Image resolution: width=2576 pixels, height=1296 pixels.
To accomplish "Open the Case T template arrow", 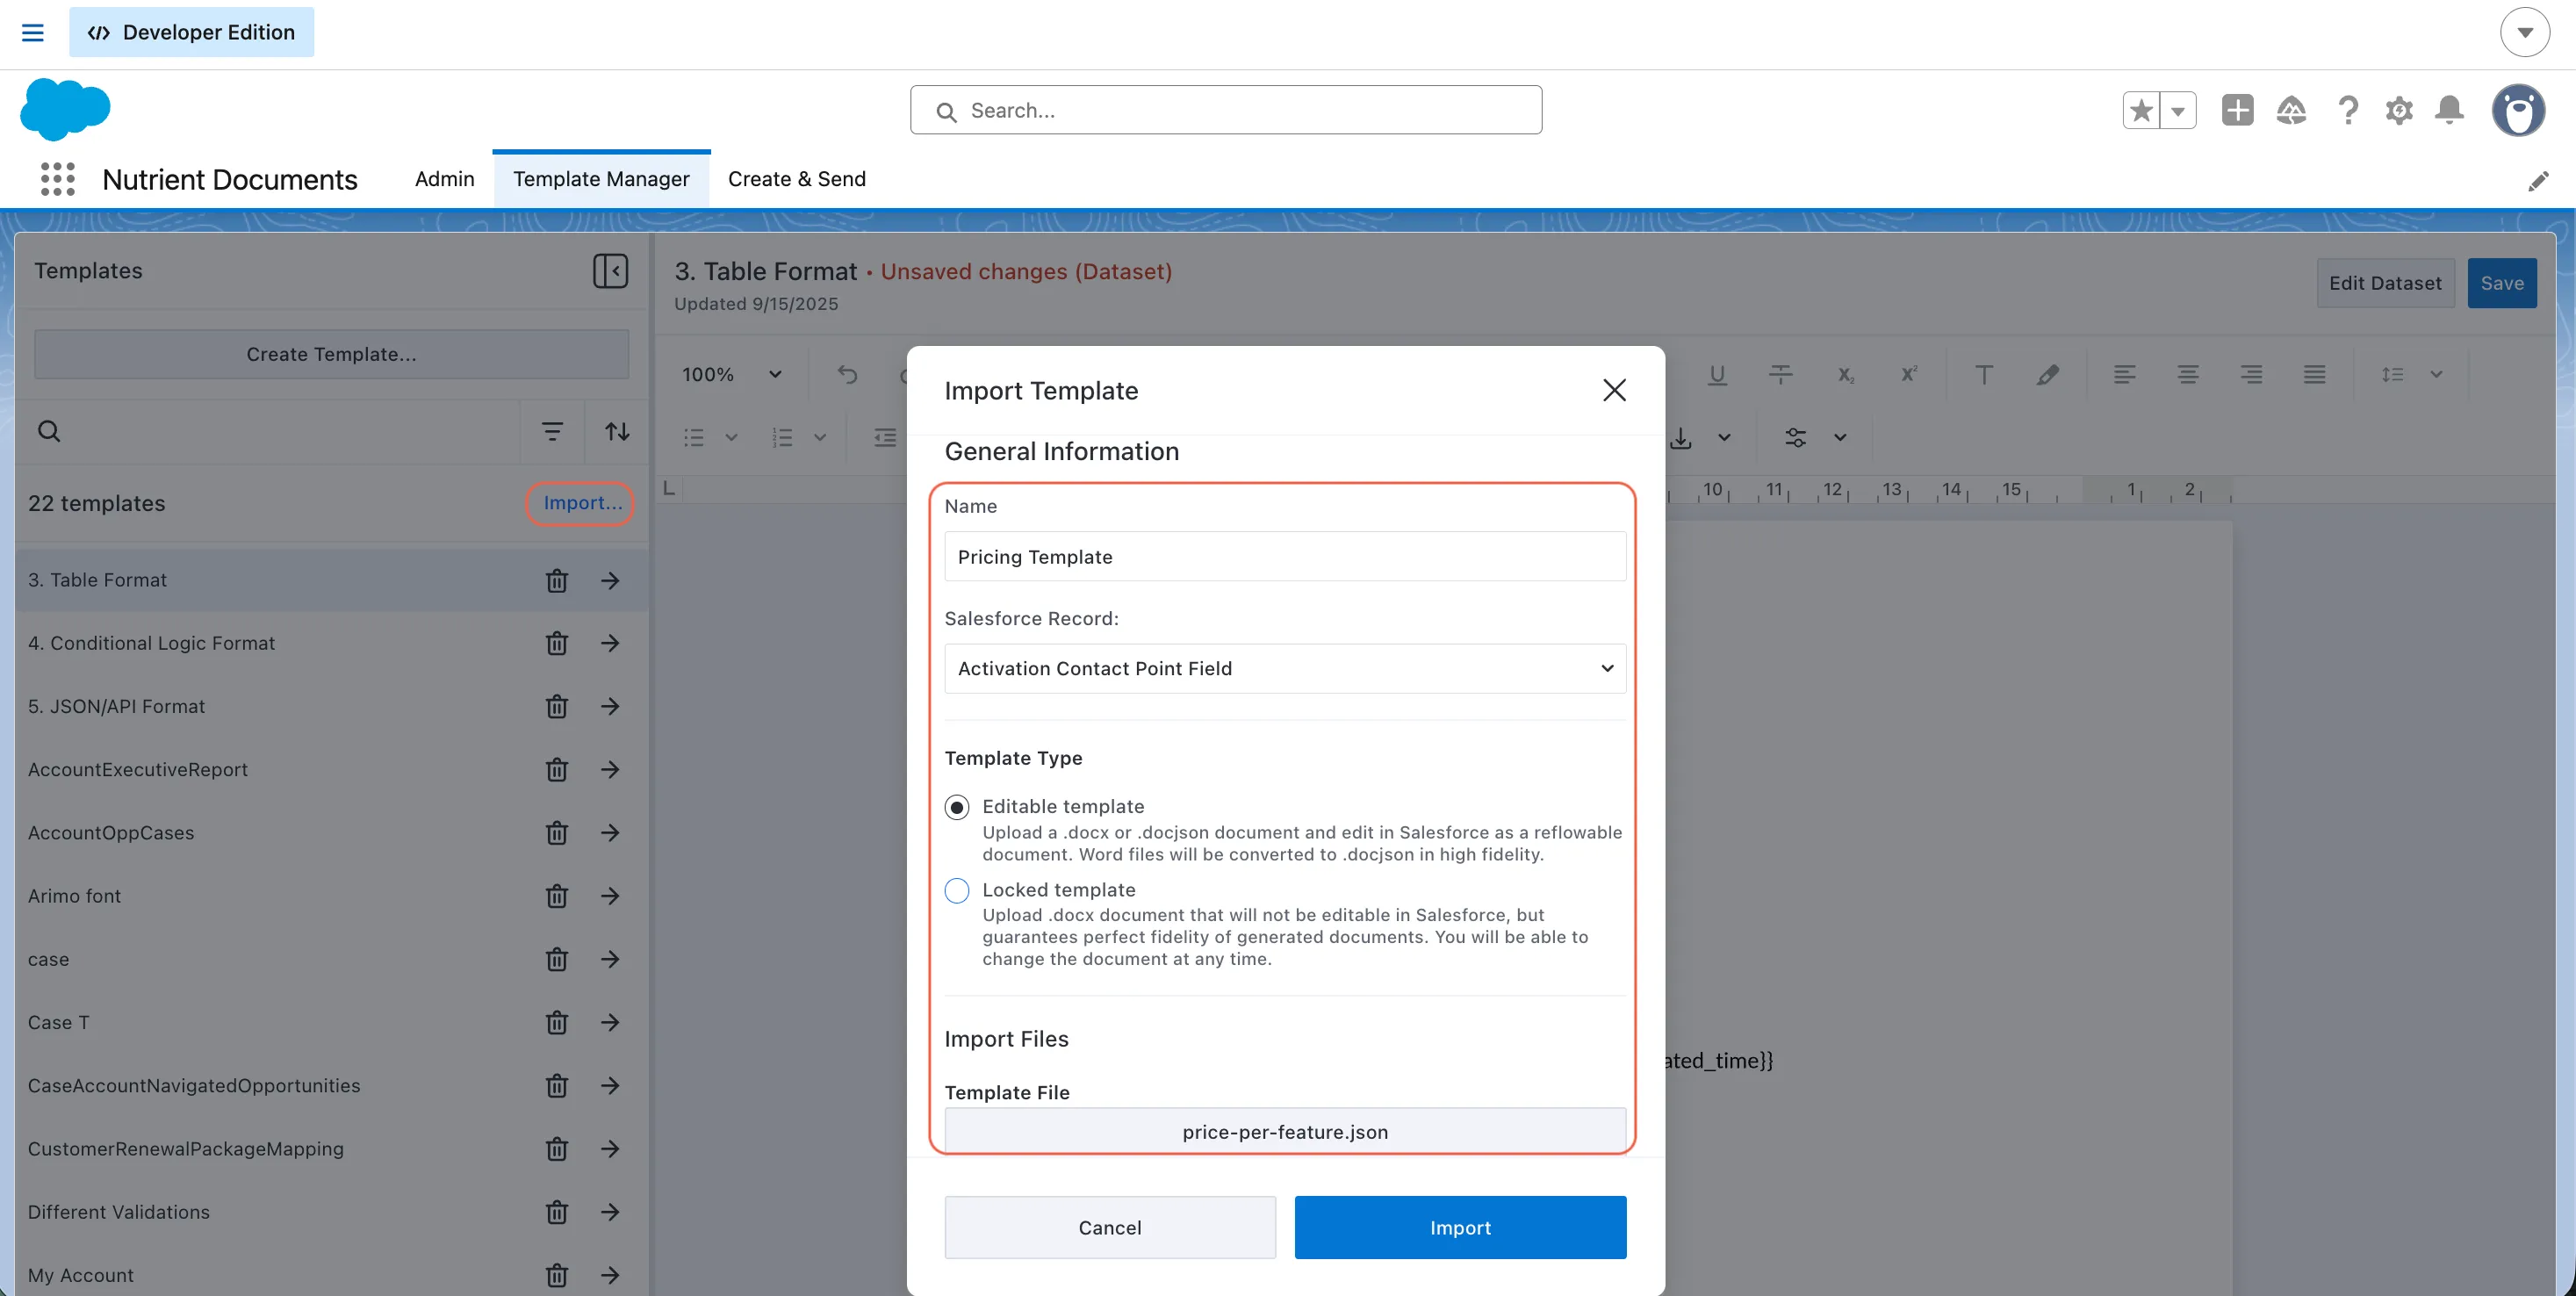I will [x=610, y=1022].
